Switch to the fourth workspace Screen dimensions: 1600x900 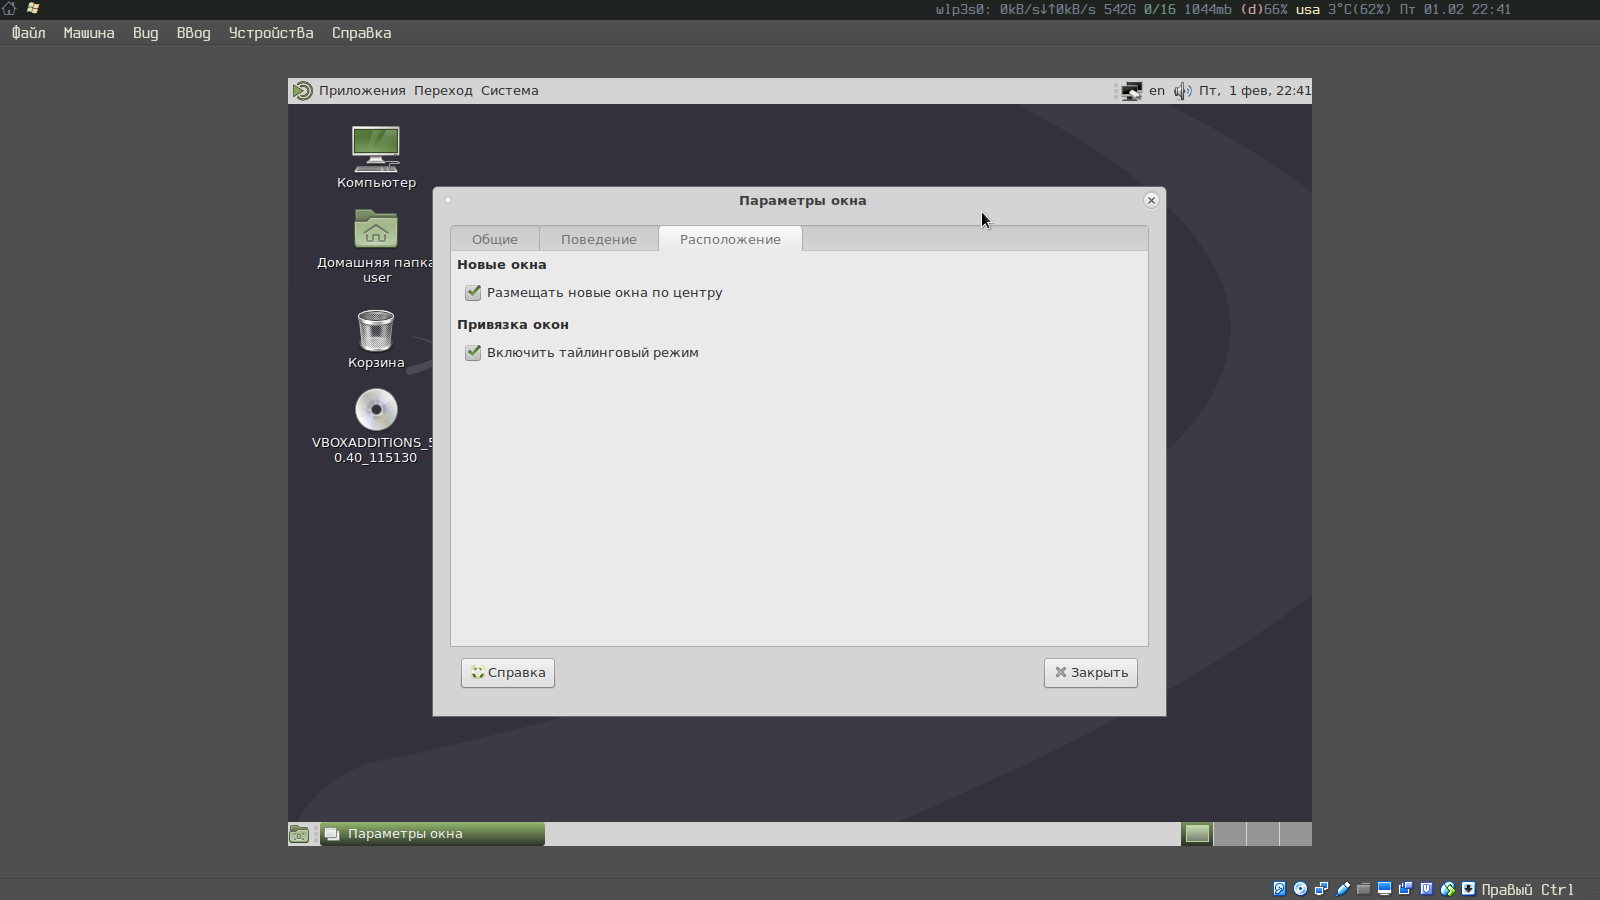[x=1296, y=834]
